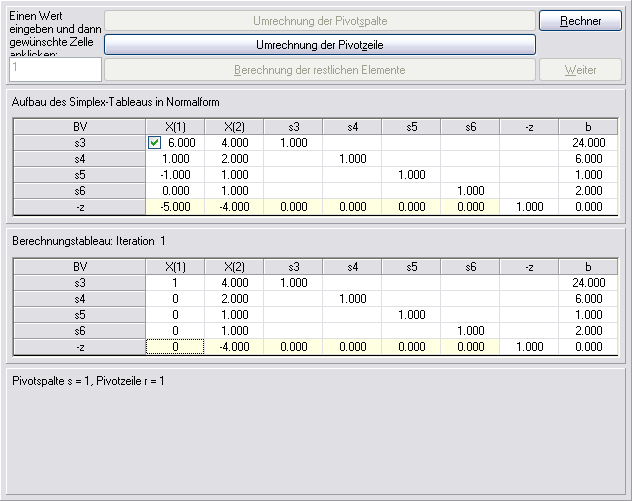Click the b column header in calculation tableau
The image size is (632, 501).
(588, 267)
